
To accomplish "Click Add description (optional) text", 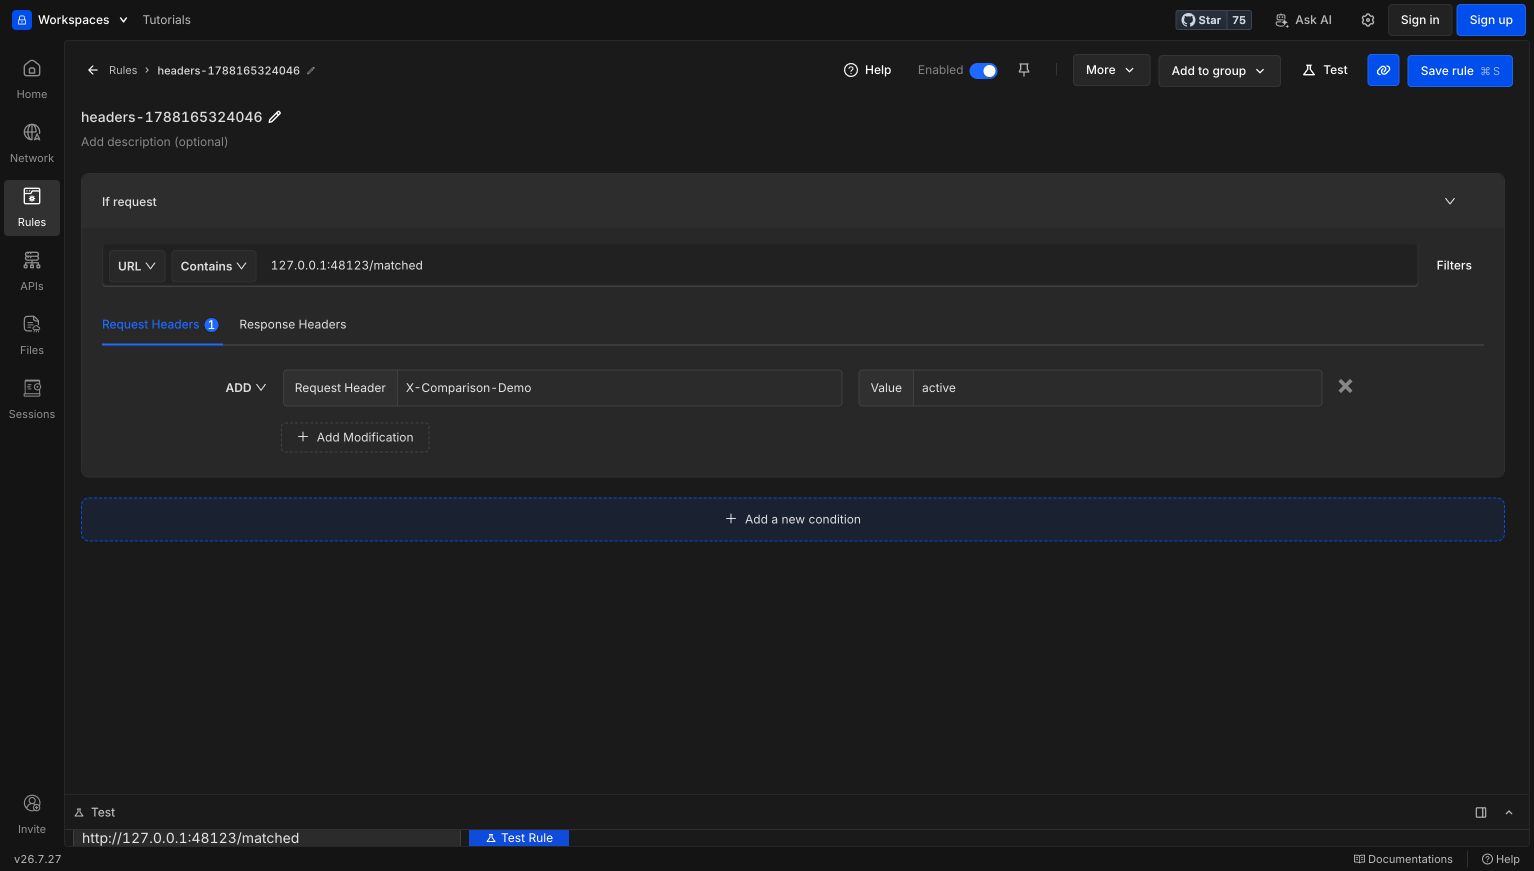I will pos(154,142).
